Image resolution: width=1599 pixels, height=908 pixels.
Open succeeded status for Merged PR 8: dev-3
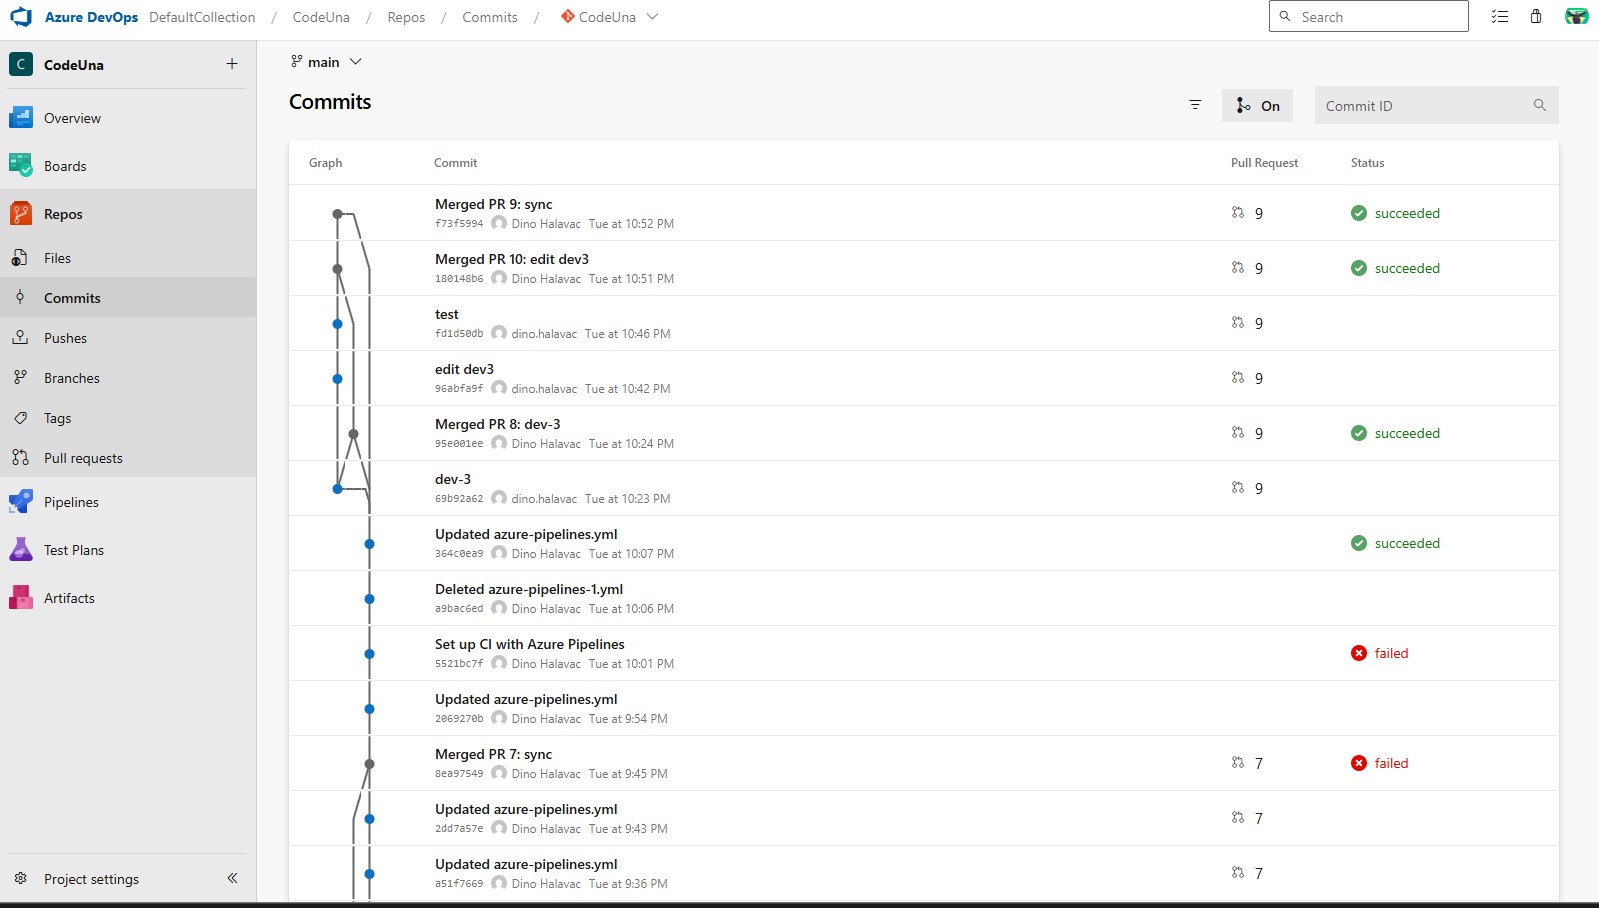click(1395, 433)
